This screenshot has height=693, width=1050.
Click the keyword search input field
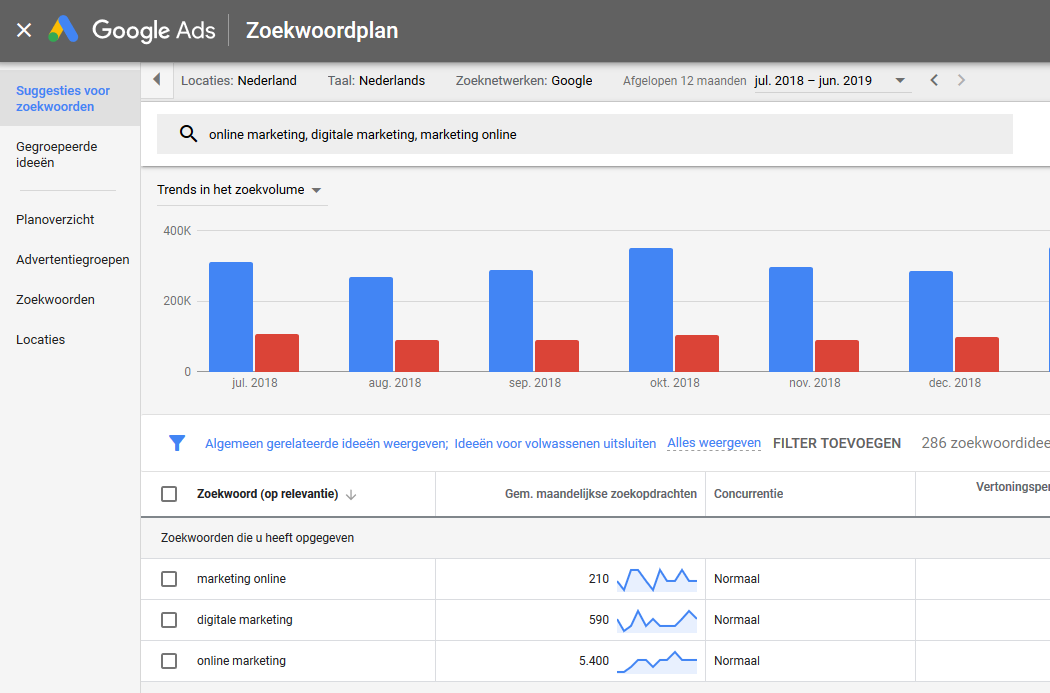(585, 134)
